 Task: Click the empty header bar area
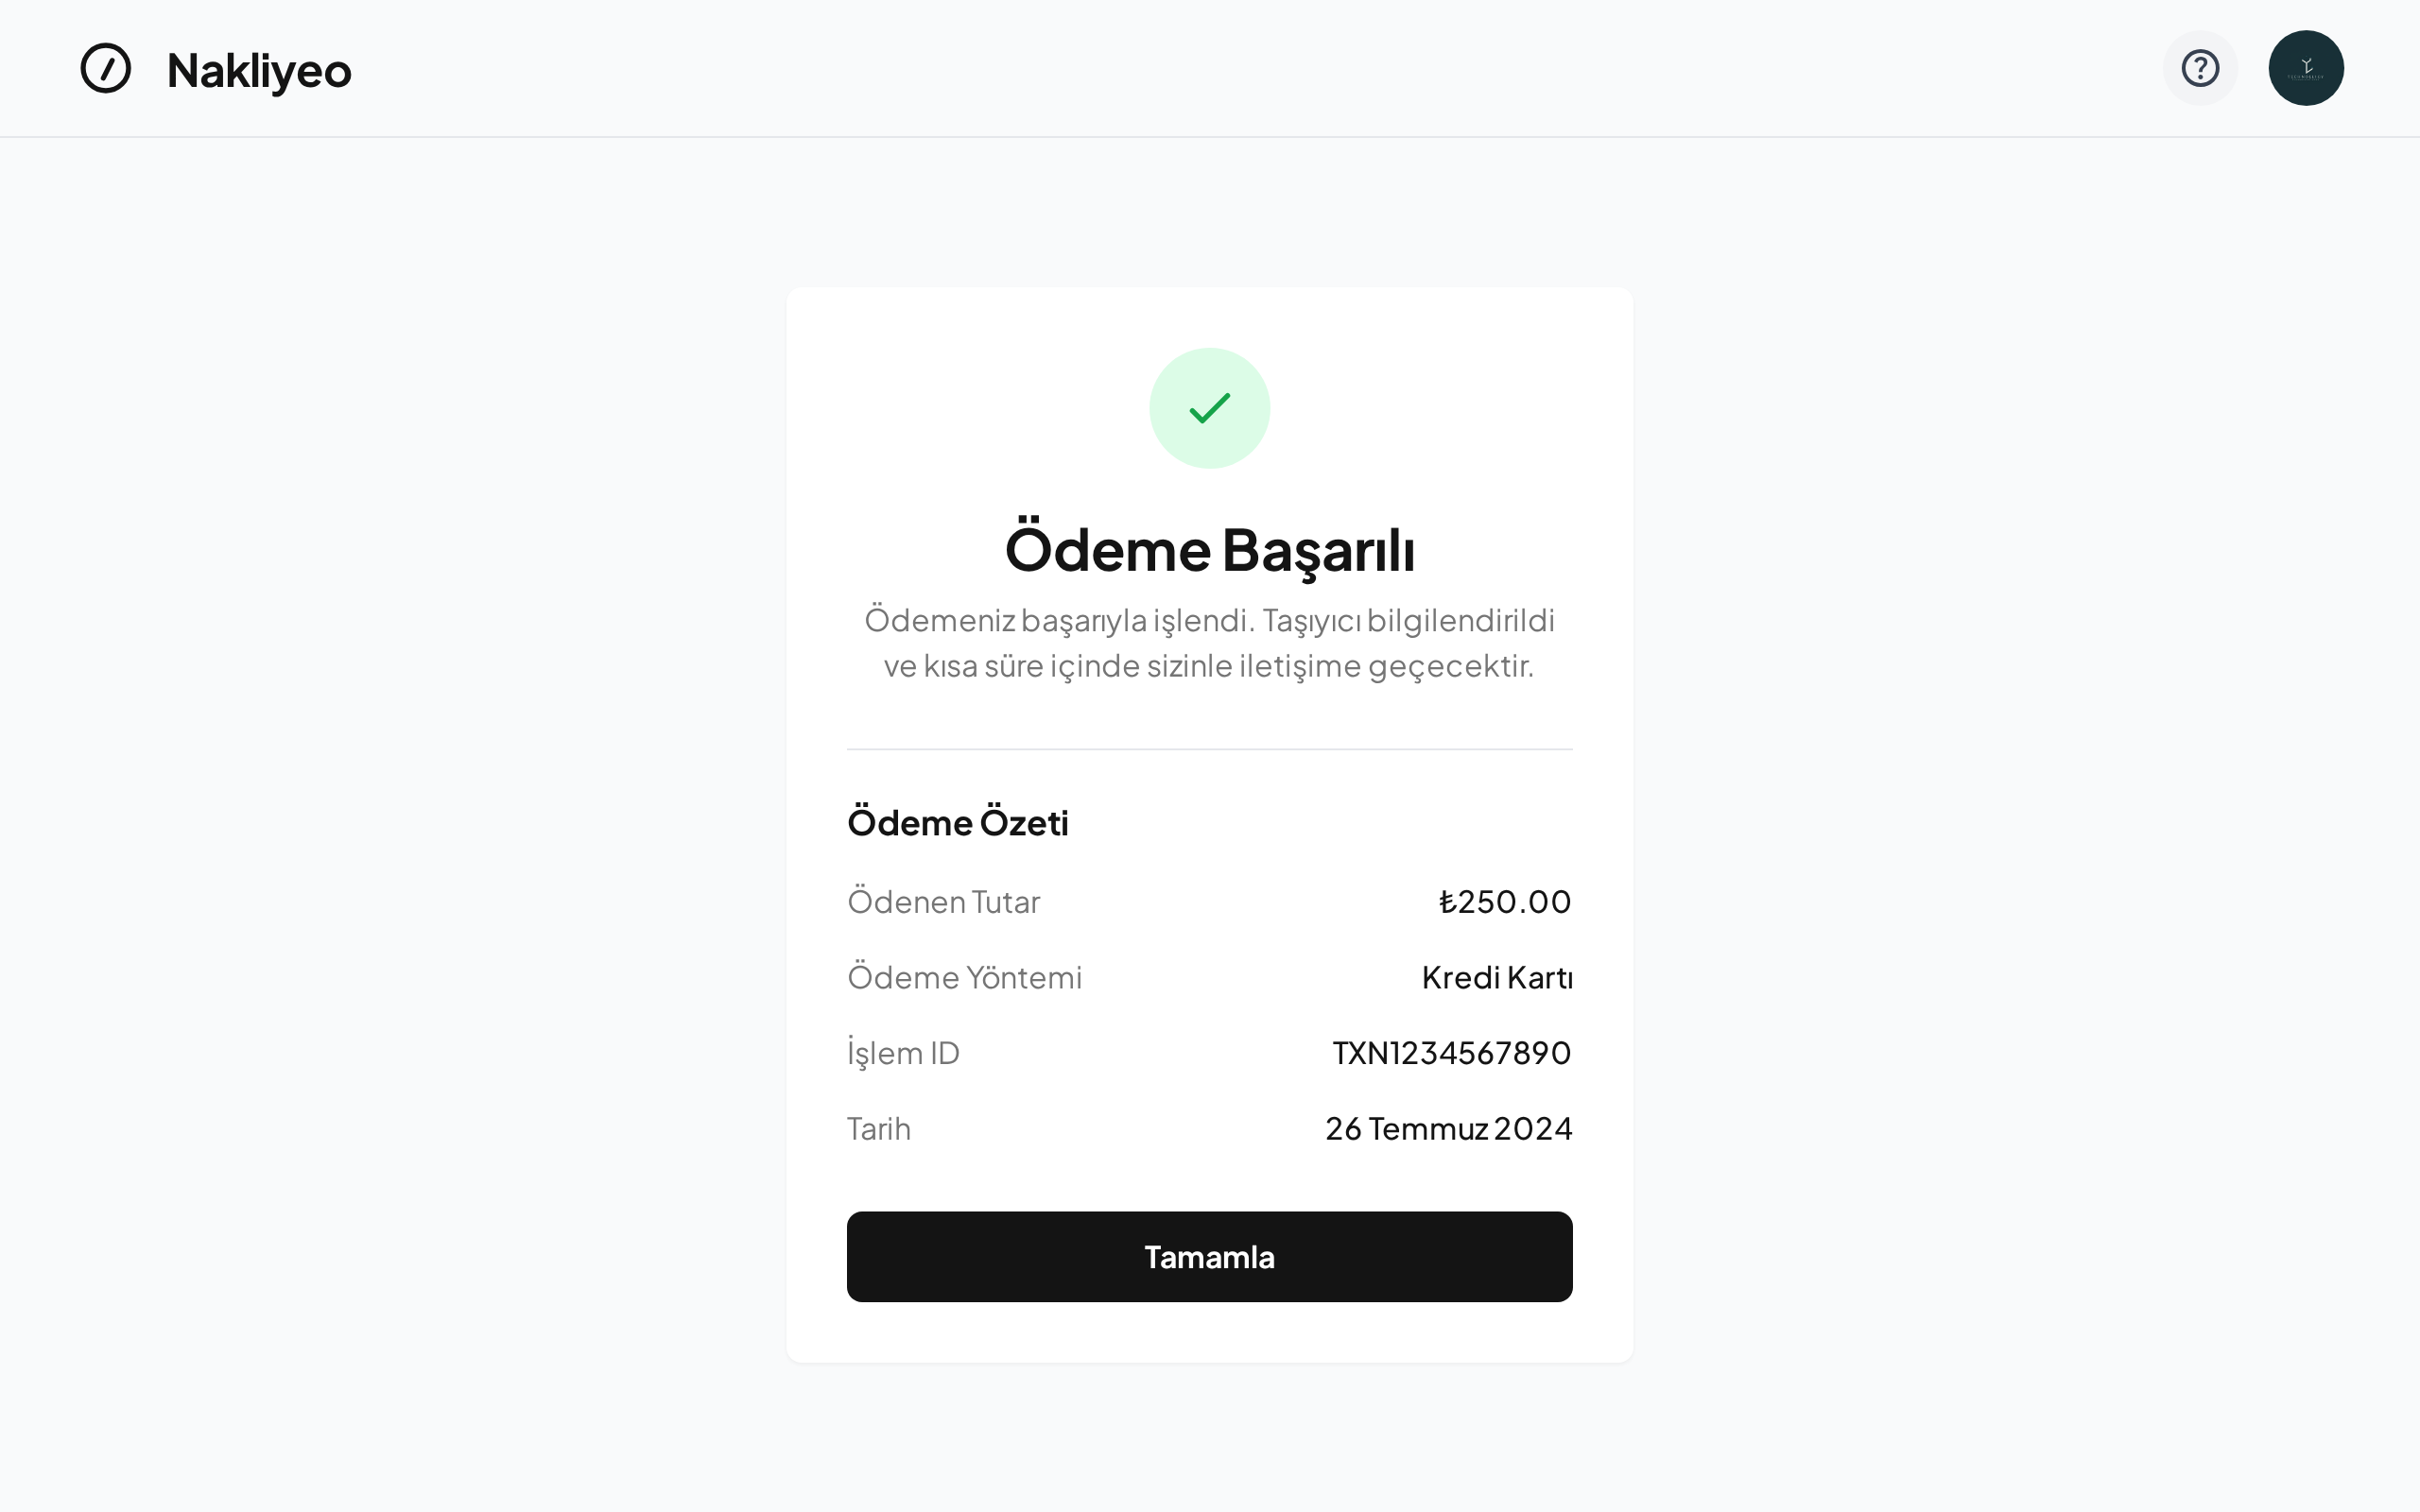pyautogui.click(x=1200, y=69)
